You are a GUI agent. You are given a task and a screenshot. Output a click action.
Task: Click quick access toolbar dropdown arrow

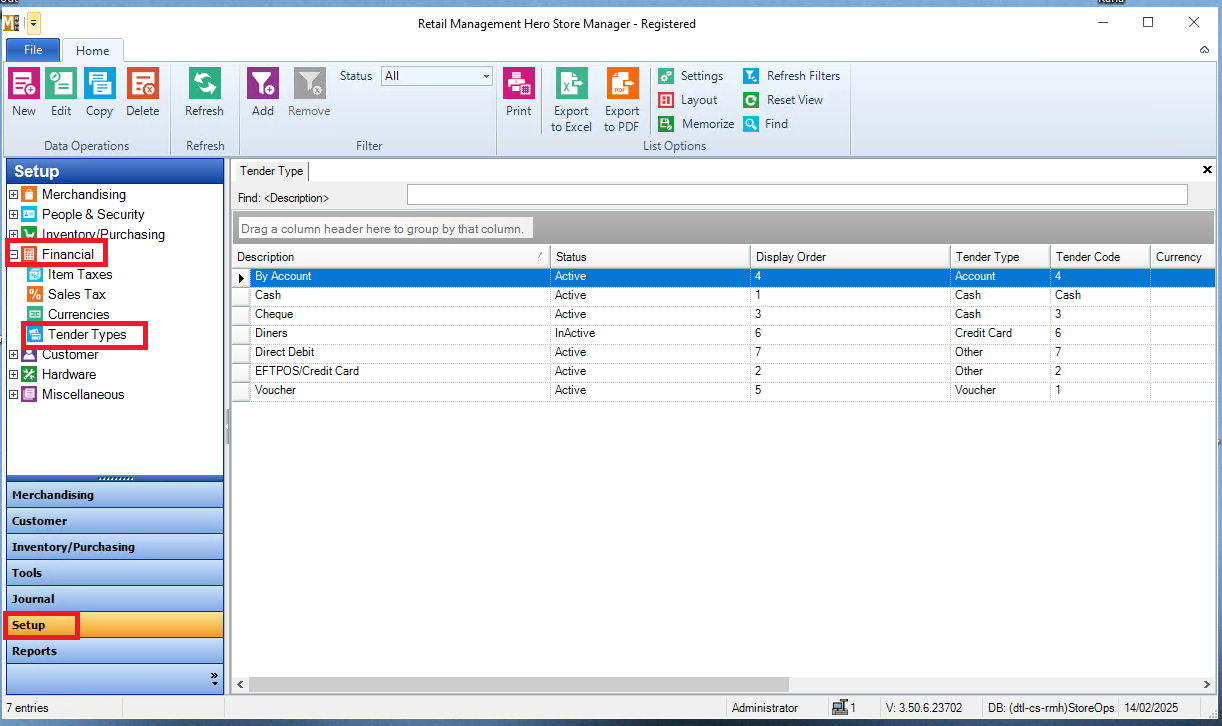click(34, 23)
